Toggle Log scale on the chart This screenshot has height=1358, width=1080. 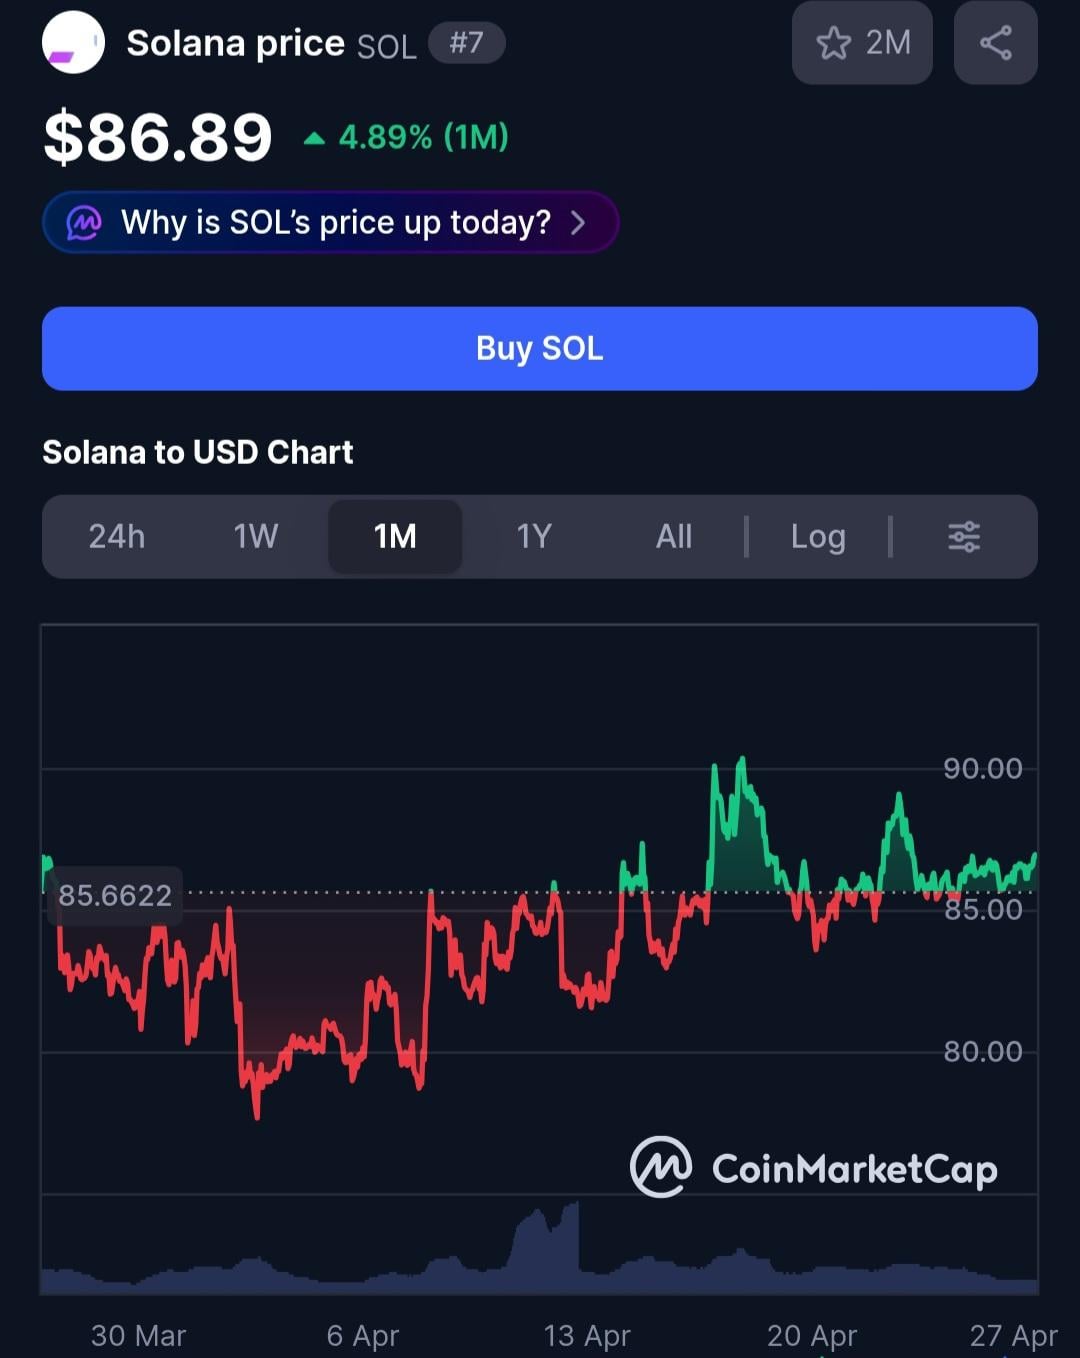point(818,537)
